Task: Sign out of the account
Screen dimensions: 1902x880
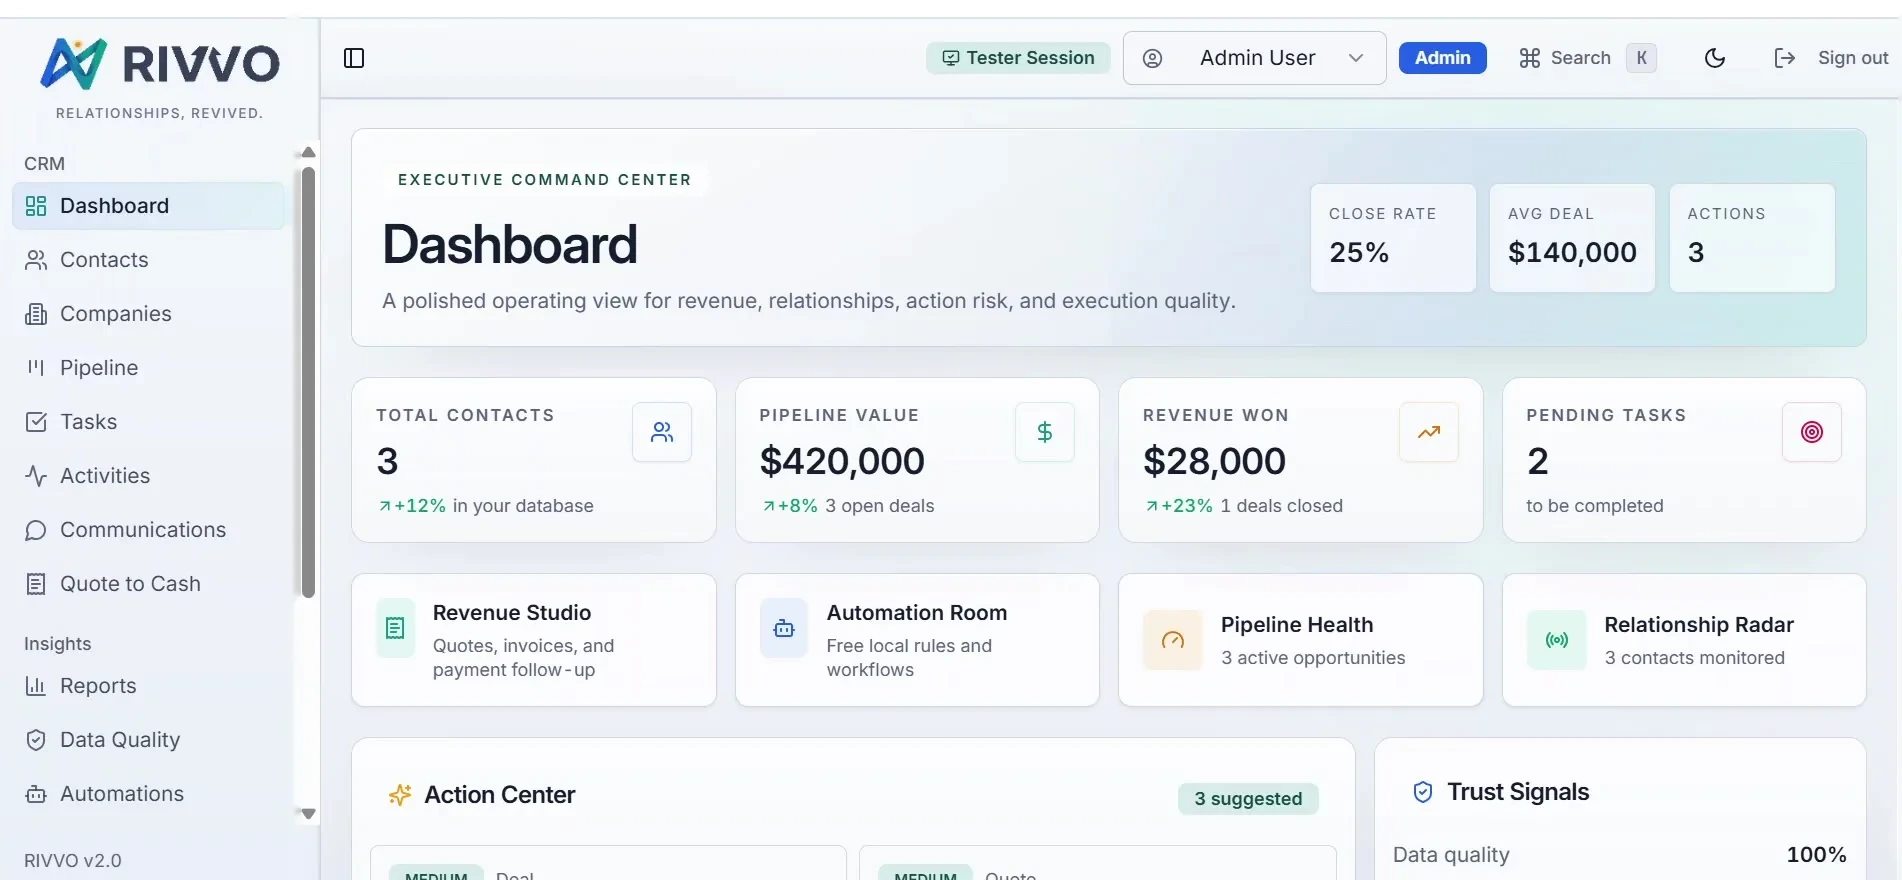Action: pos(1830,58)
